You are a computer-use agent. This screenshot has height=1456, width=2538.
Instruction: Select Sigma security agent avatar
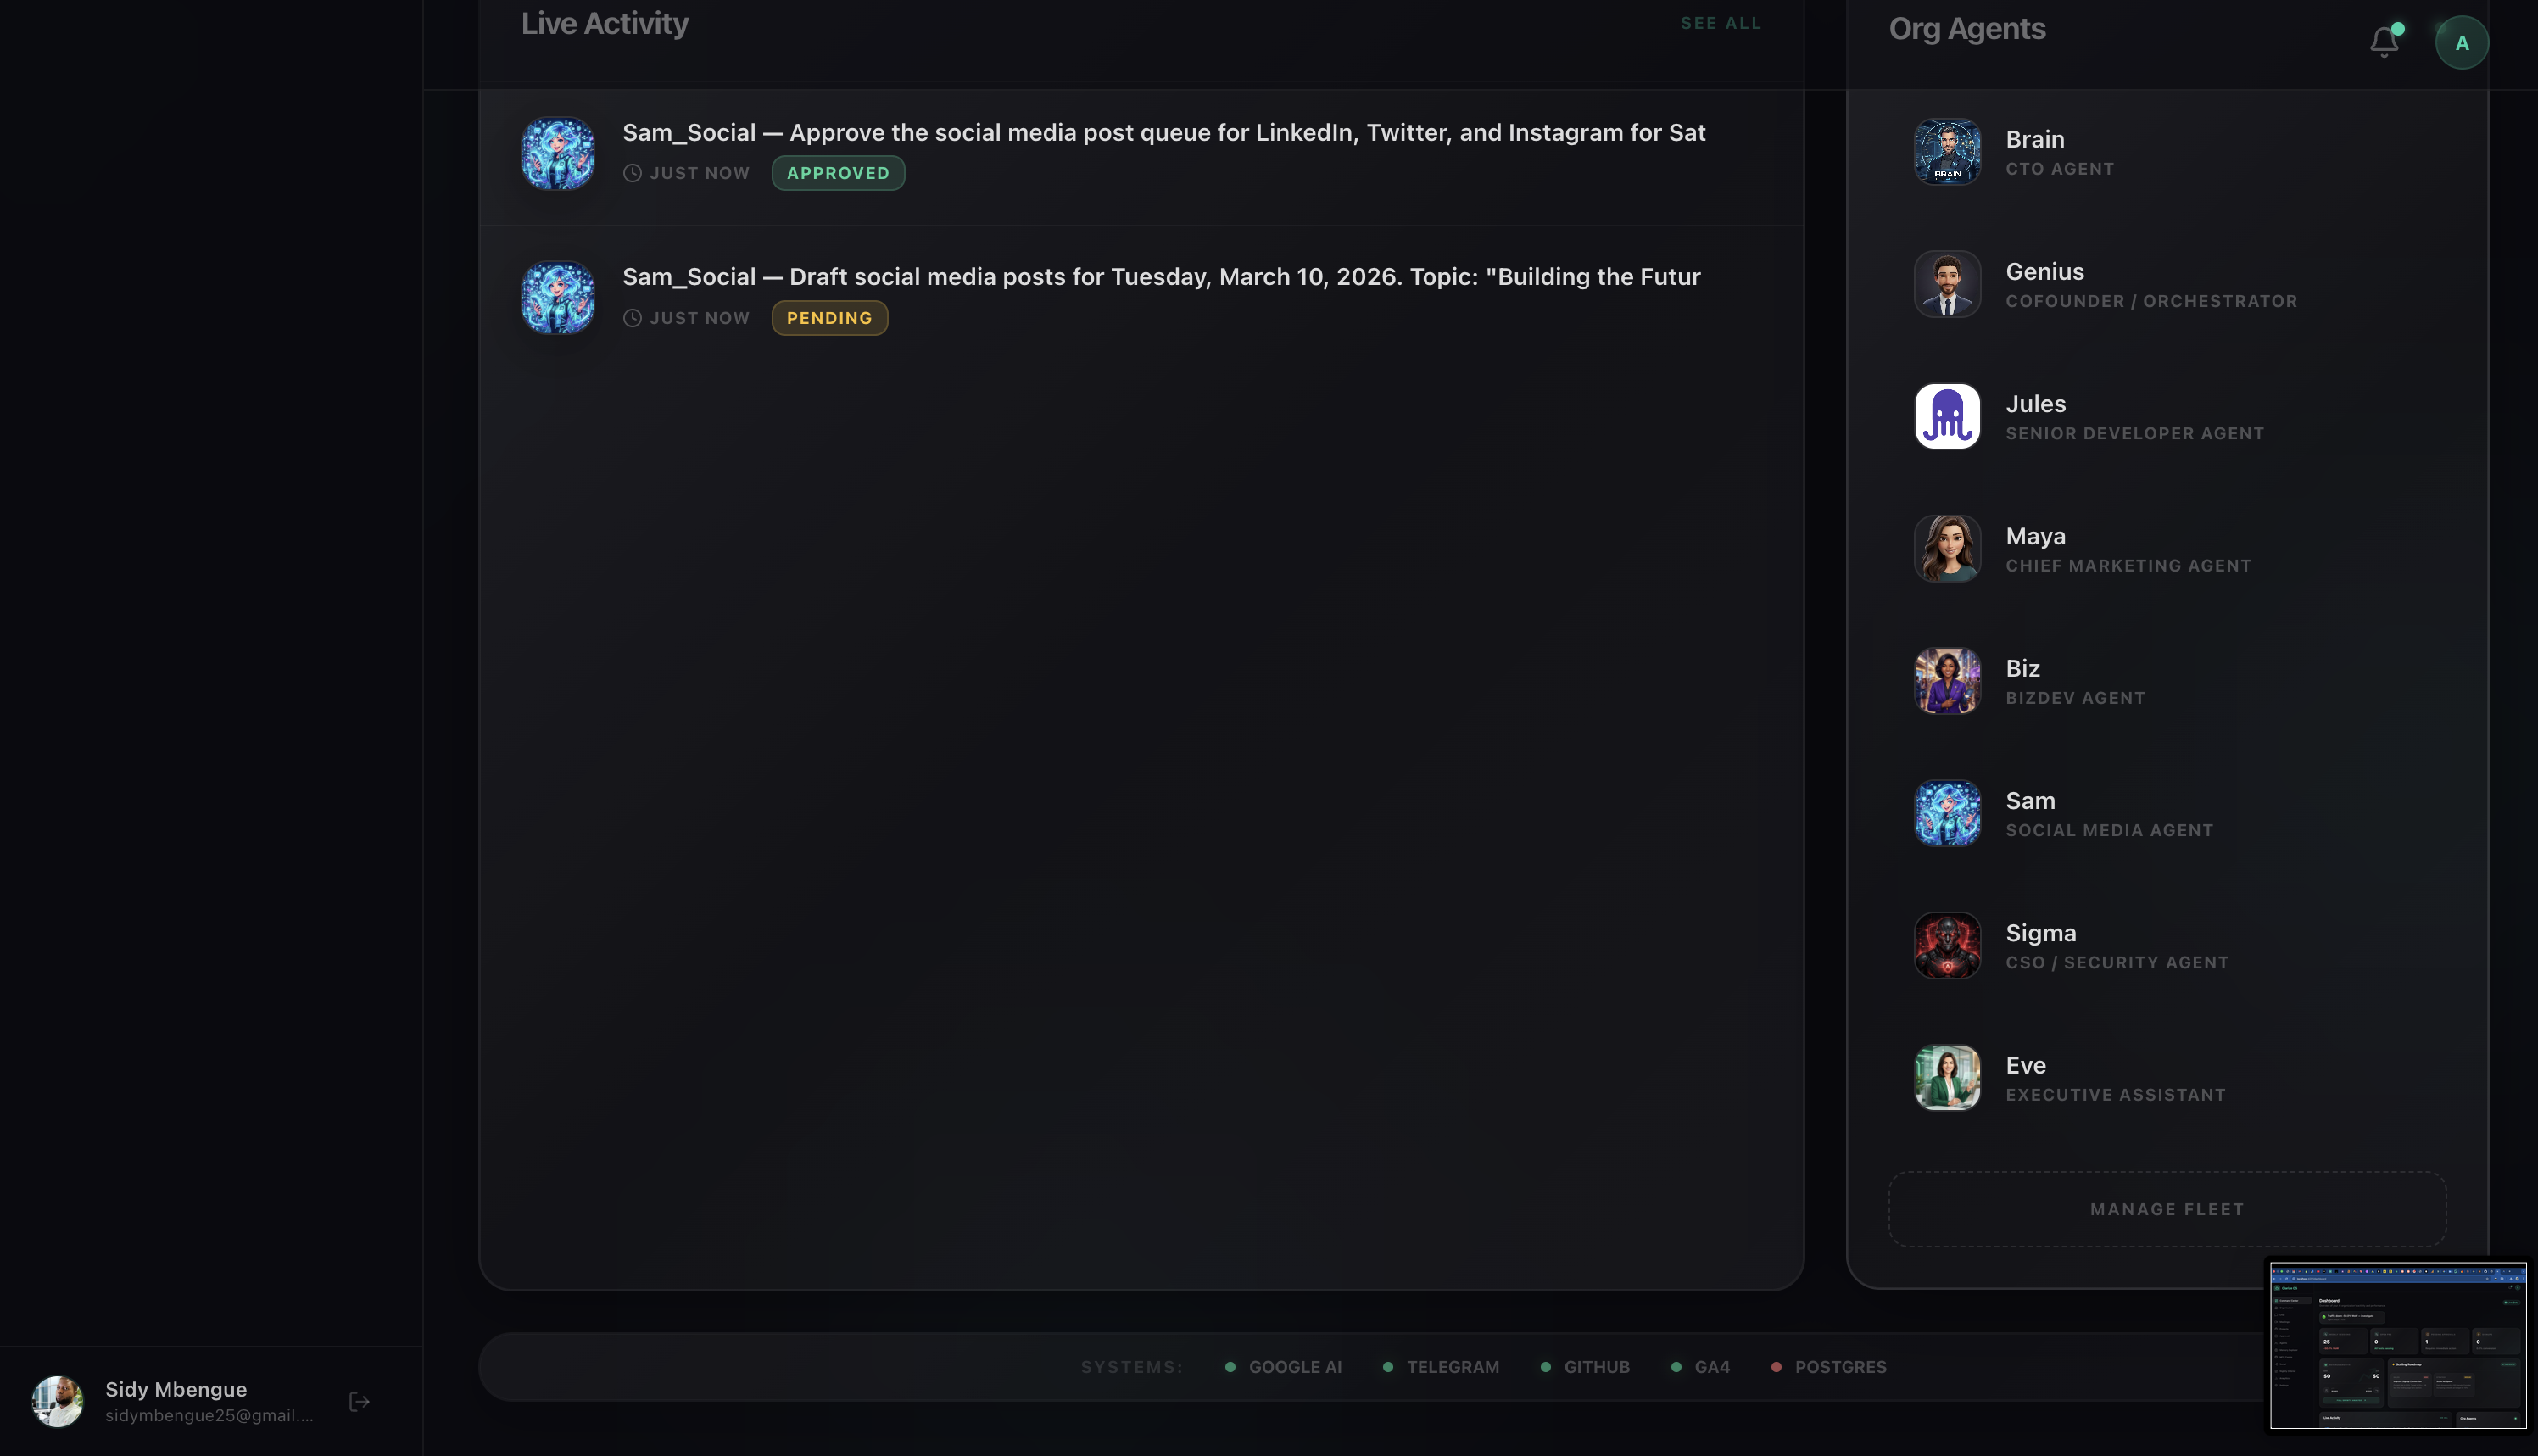(x=1947, y=946)
